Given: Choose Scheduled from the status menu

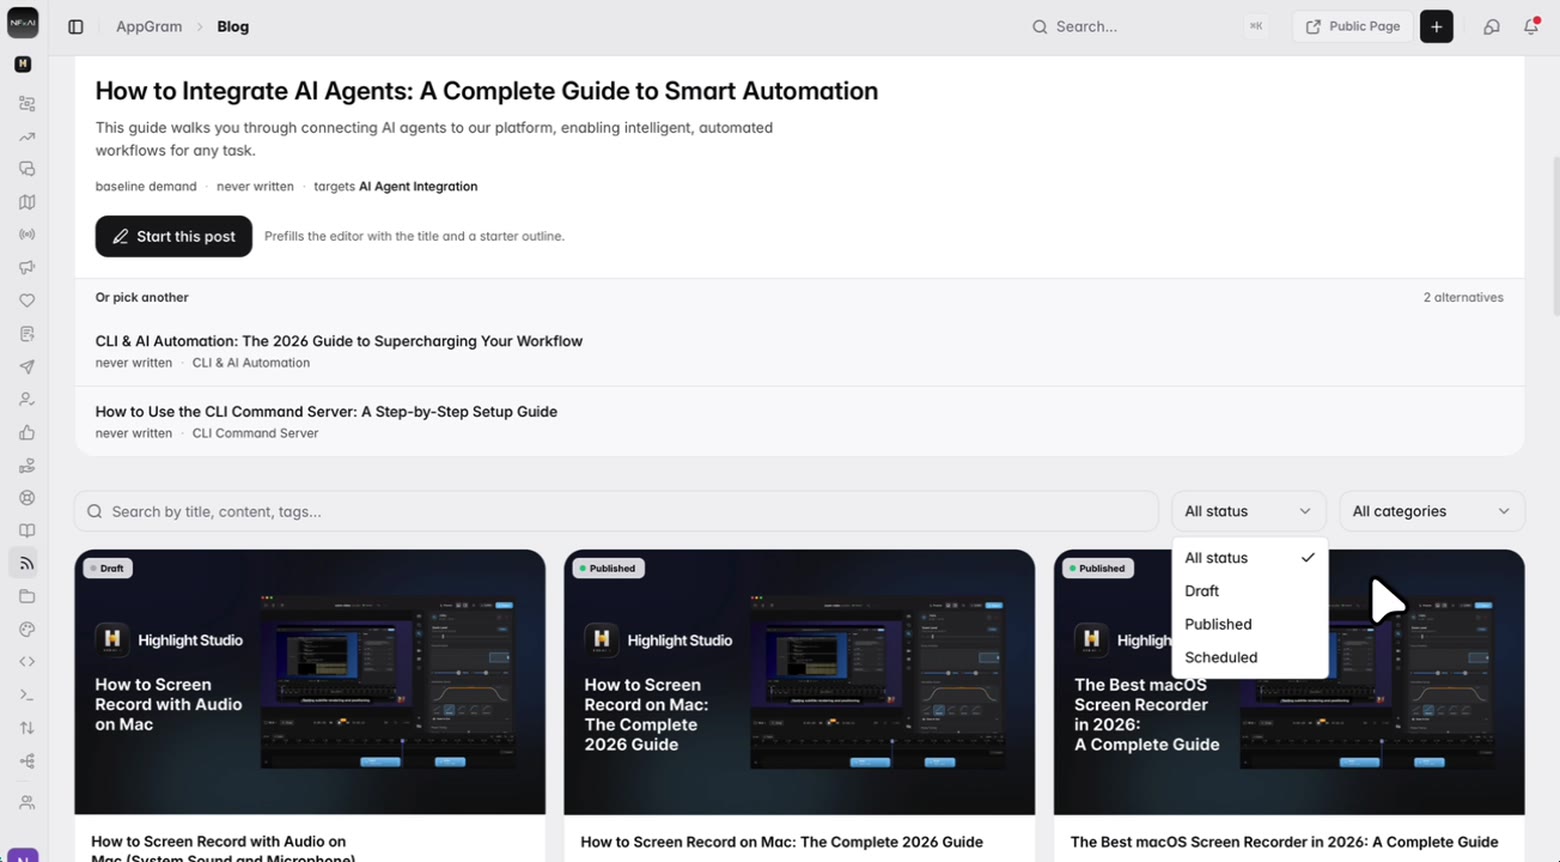Looking at the screenshot, I should pyautogui.click(x=1249, y=657).
